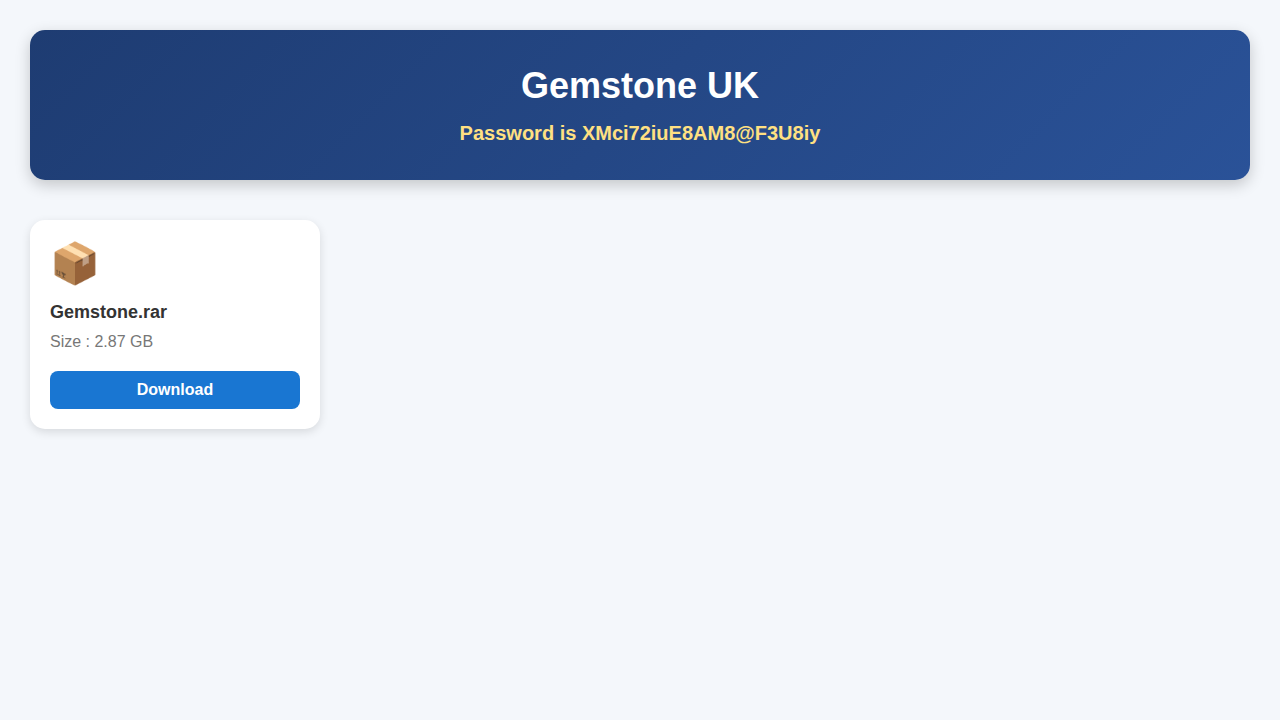This screenshot has width=1280, height=720.
Task: Click the word "Gemstone" in the title
Action: point(609,86)
